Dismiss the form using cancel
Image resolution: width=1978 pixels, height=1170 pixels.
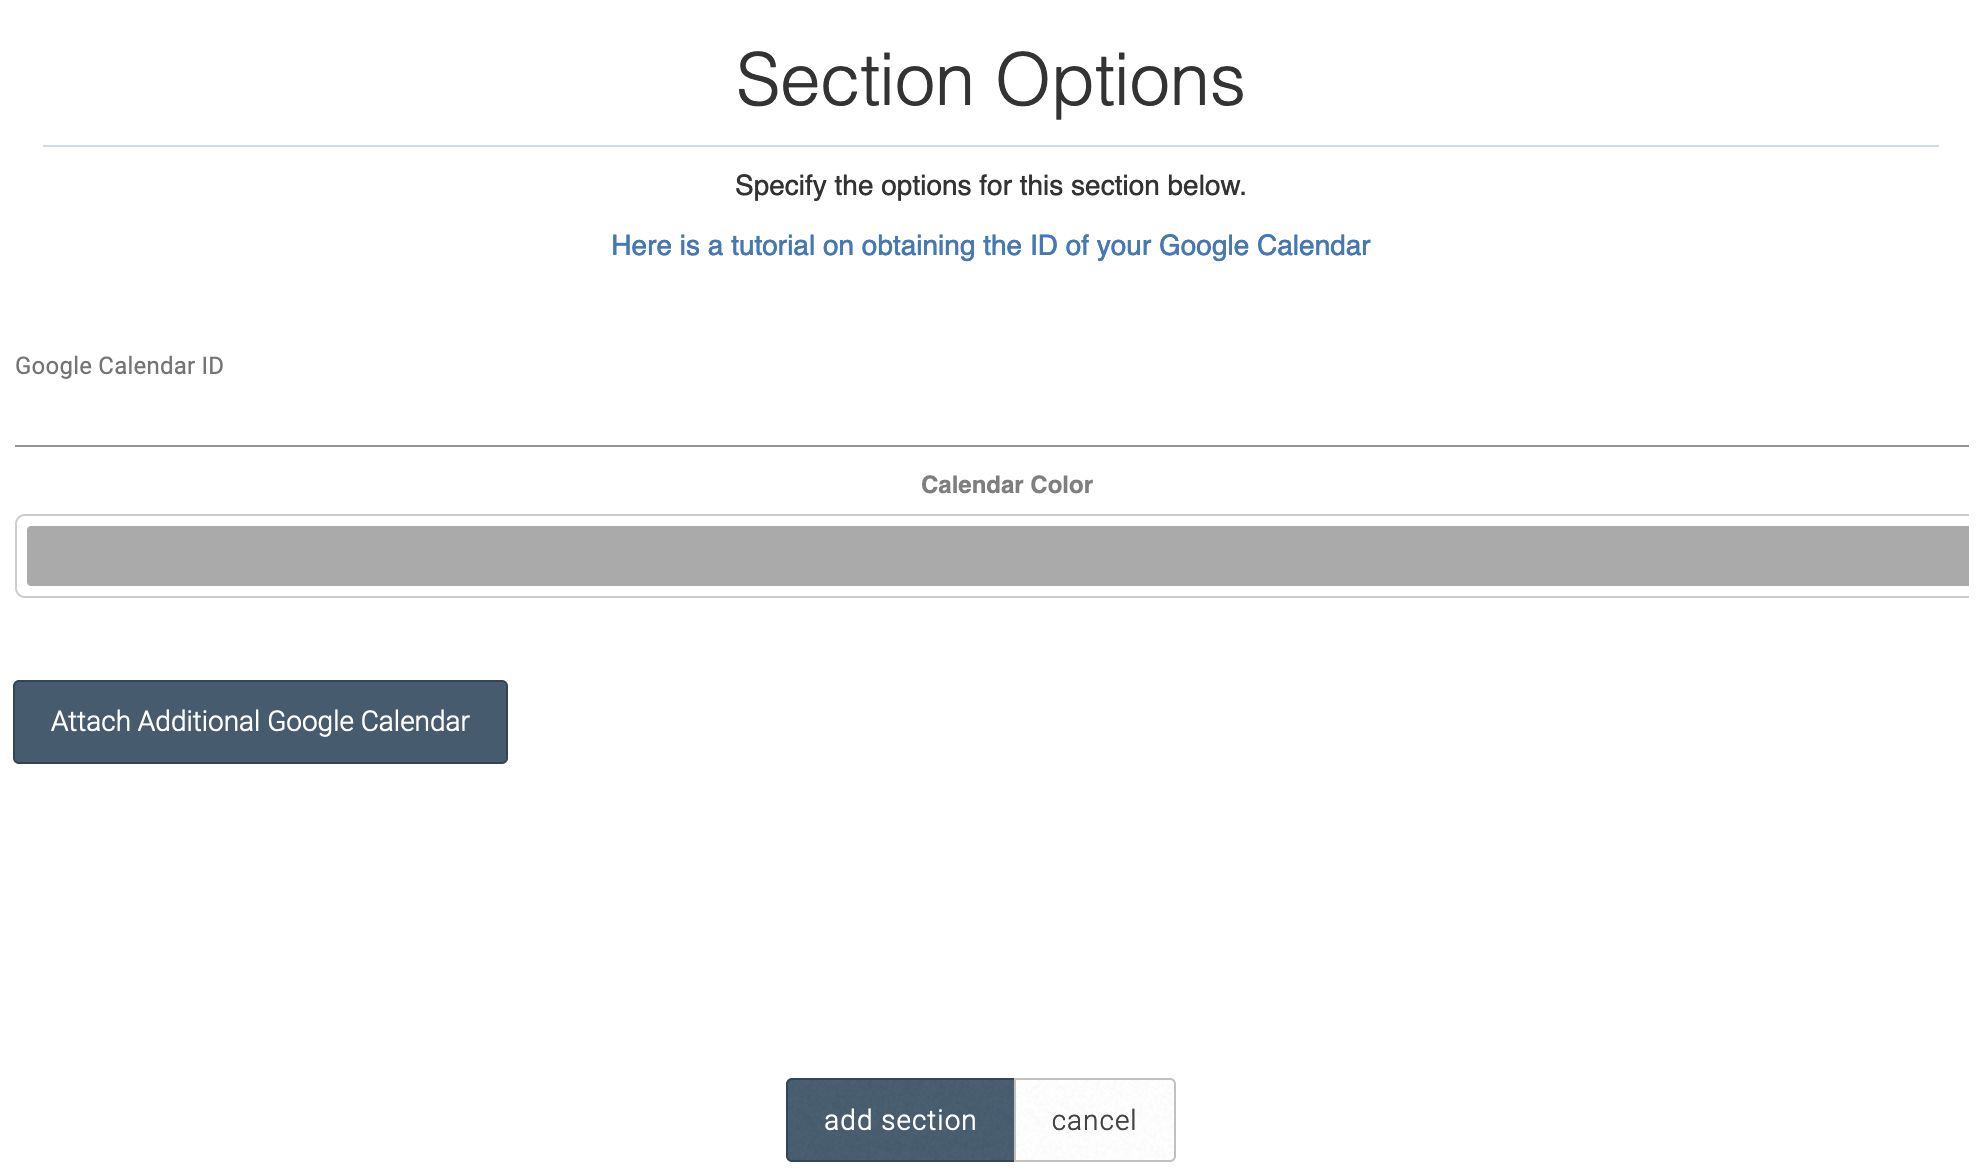click(1094, 1120)
